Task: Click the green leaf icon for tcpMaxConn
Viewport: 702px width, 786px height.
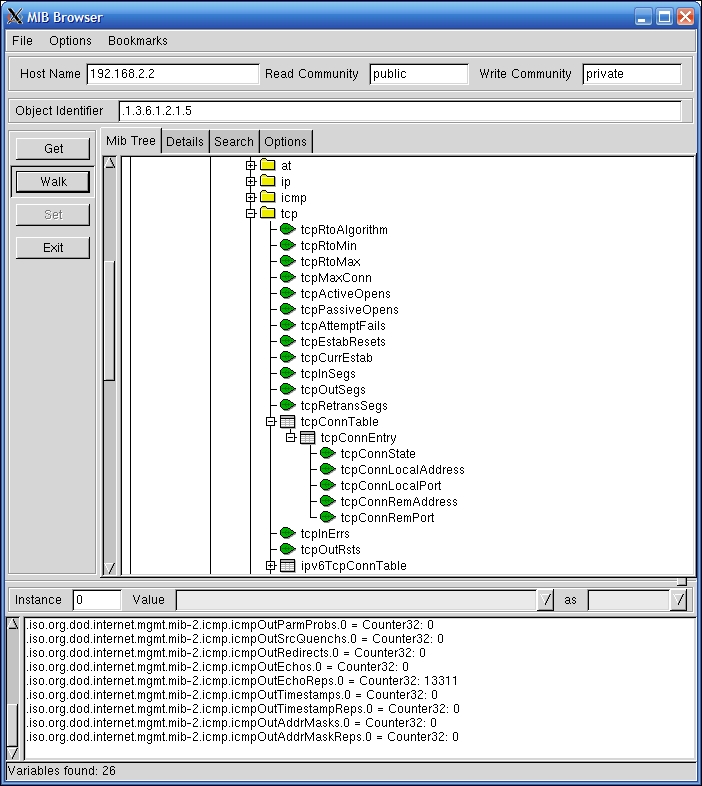Action: 288,277
